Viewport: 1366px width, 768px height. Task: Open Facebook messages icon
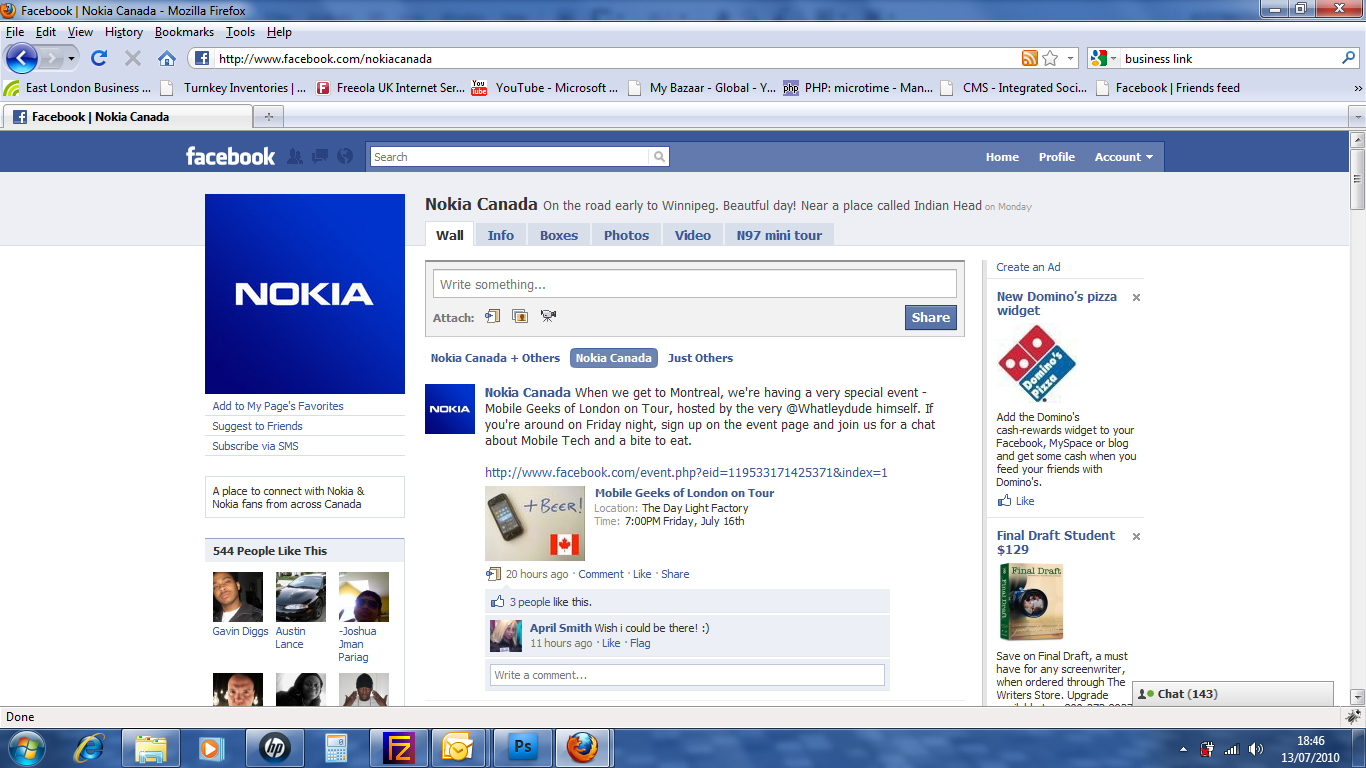(320, 156)
